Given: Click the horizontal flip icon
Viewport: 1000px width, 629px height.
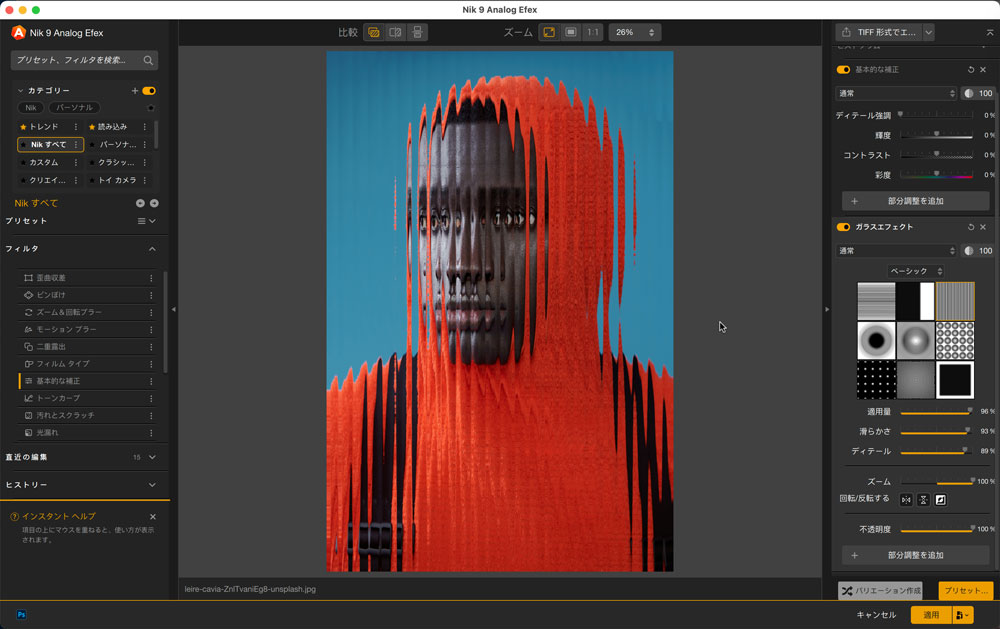Looking at the screenshot, I should click(x=906, y=500).
